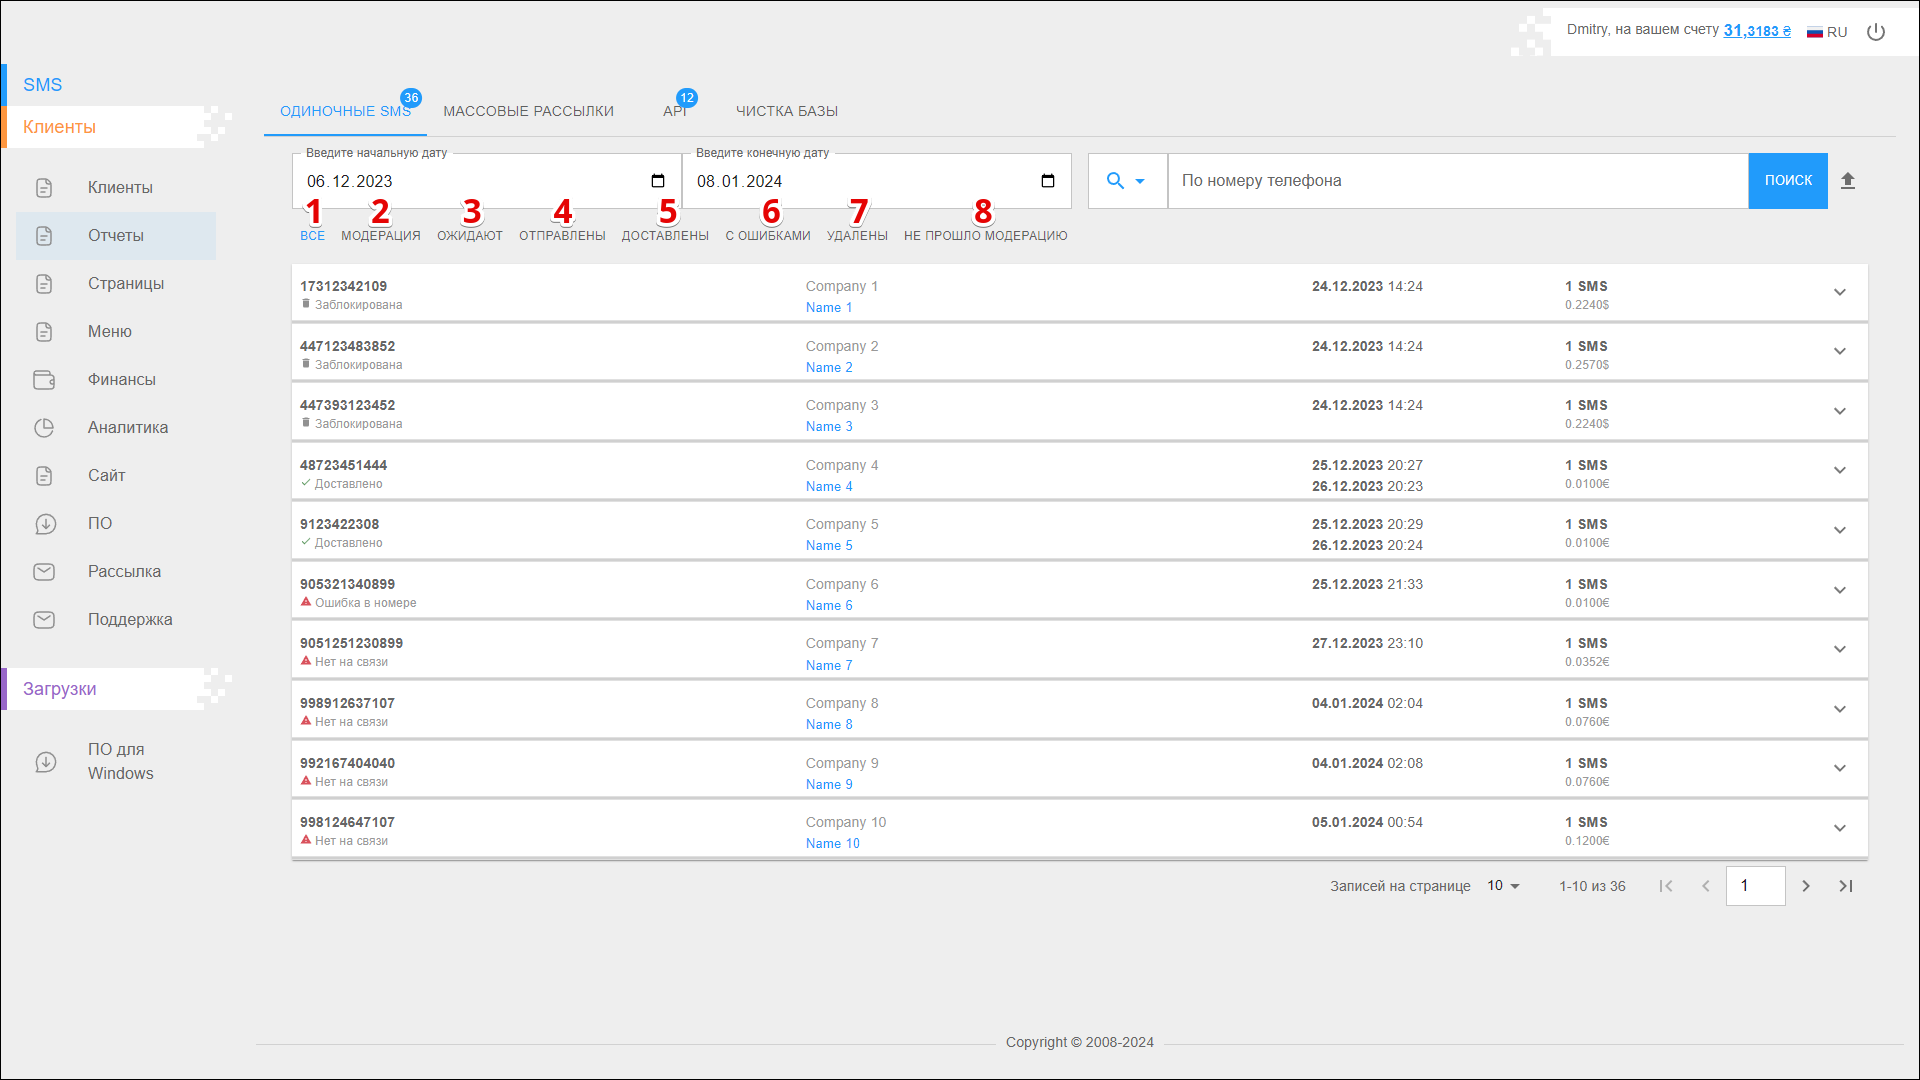
Task: Click the Финансы wallet icon in sidebar
Action: (44, 380)
